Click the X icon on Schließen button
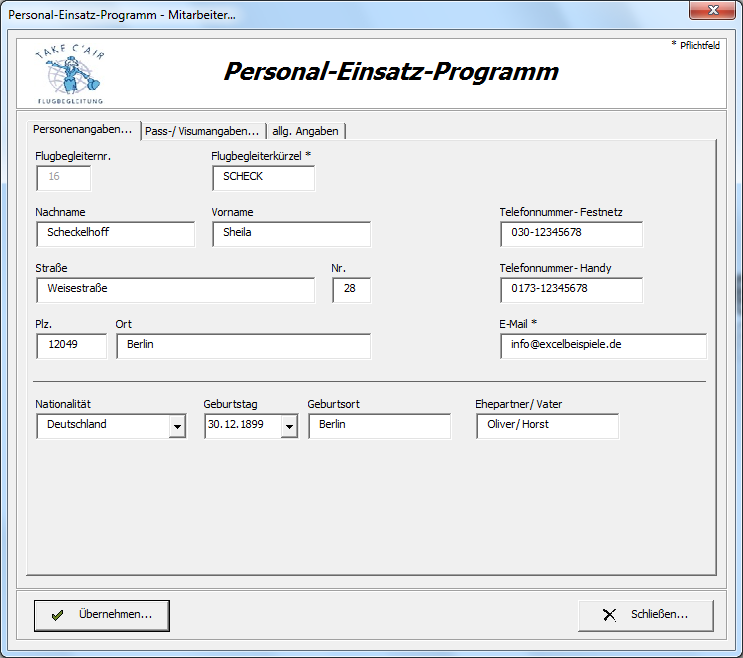This screenshot has height=658, width=743. (609, 615)
